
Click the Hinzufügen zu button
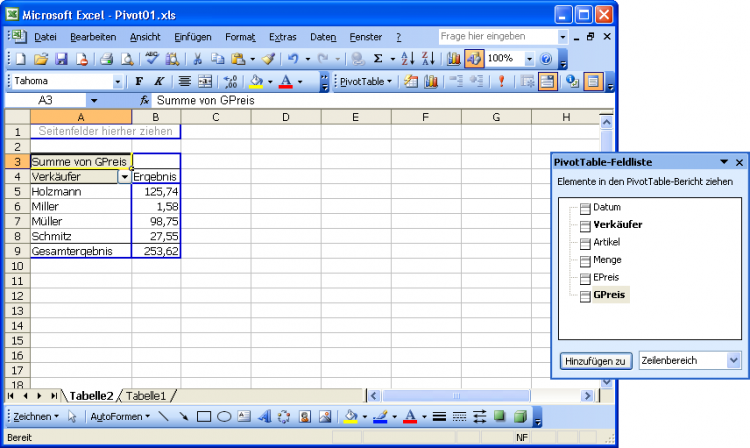[594, 360]
